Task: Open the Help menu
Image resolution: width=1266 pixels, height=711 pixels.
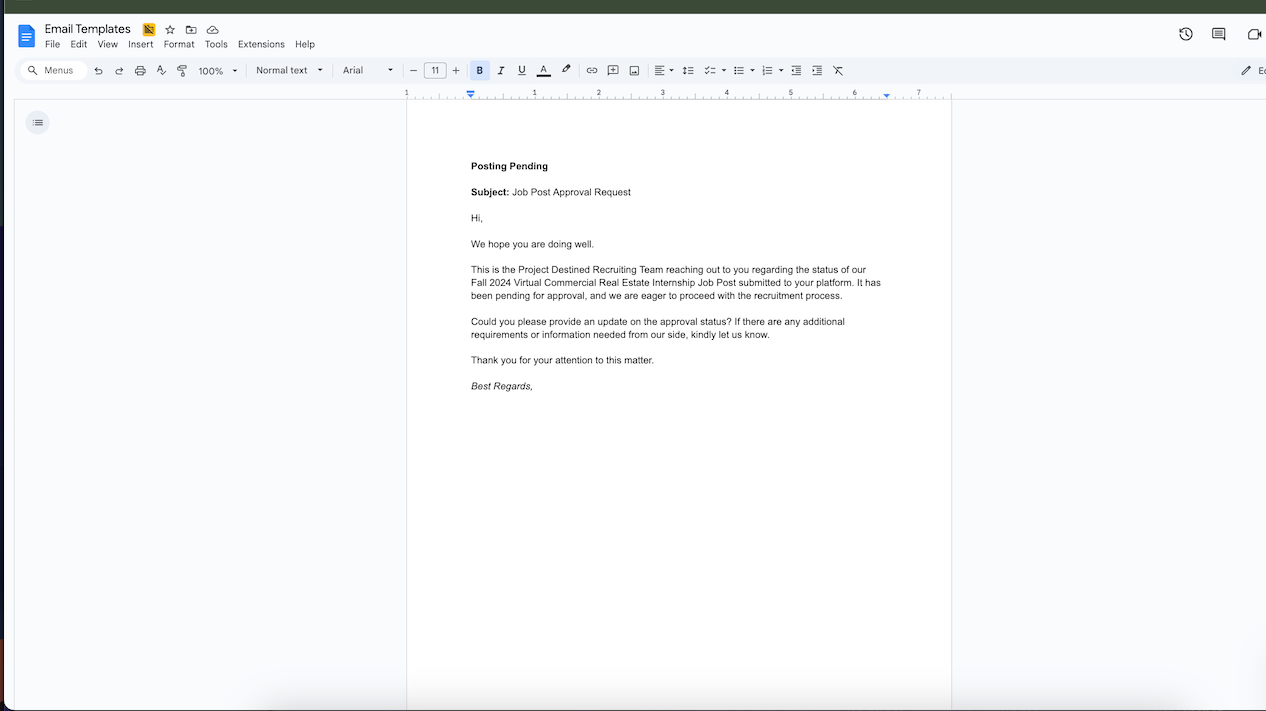Action: 305,44
